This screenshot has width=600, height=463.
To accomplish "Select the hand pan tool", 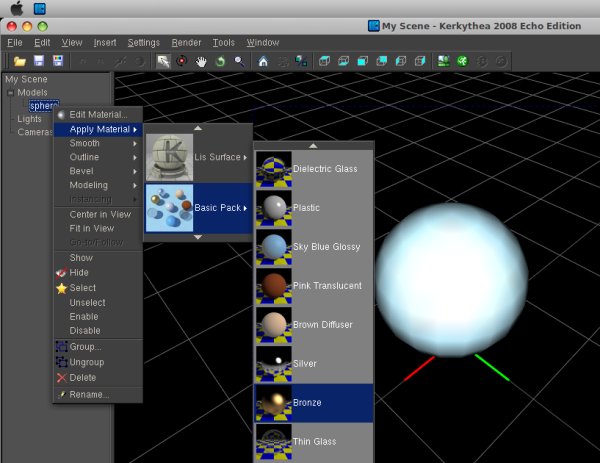I will [x=201, y=61].
